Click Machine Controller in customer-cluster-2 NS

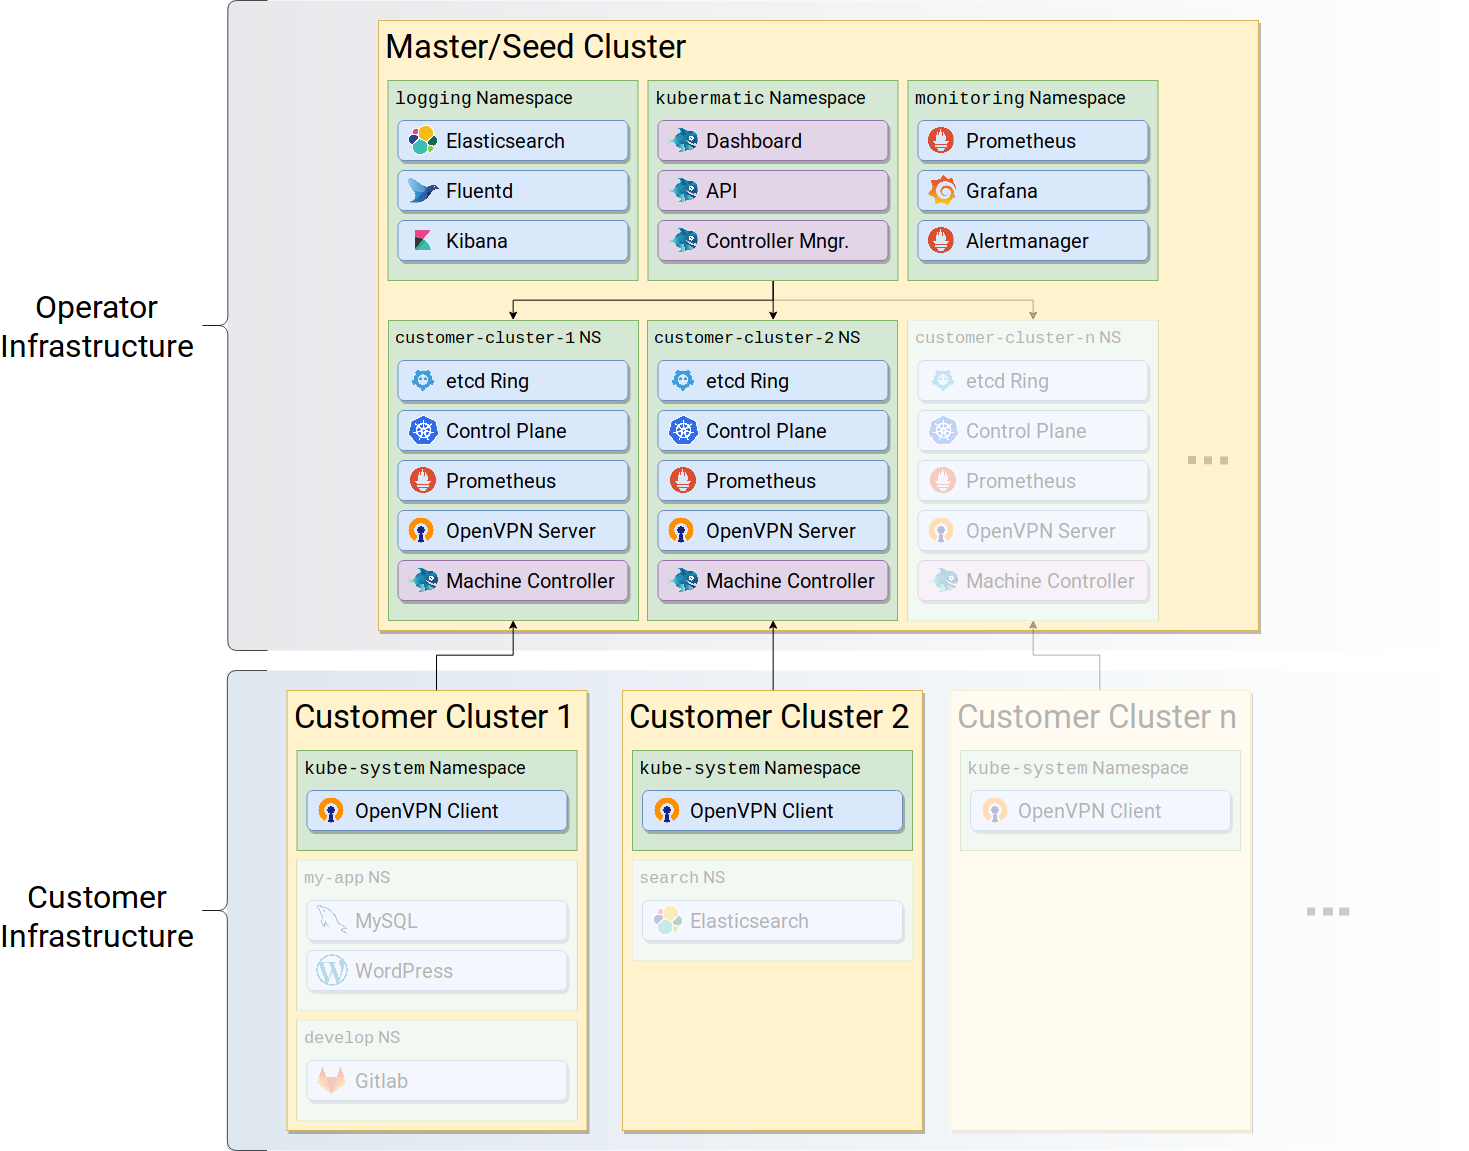coord(772,581)
